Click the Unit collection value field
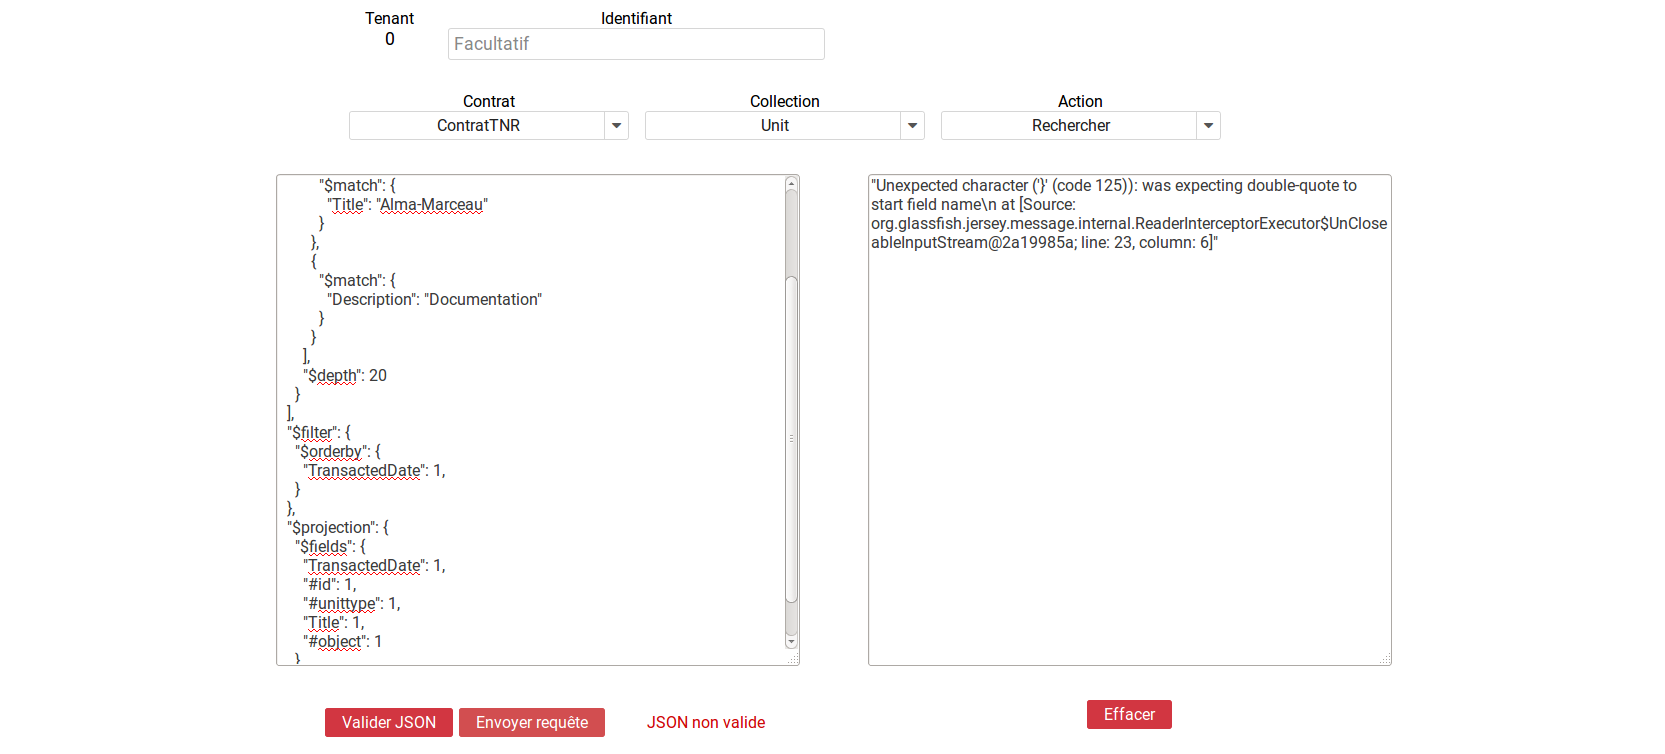Image resolution: width=1665 pixels, height=754 pixels. coord(774,126)
